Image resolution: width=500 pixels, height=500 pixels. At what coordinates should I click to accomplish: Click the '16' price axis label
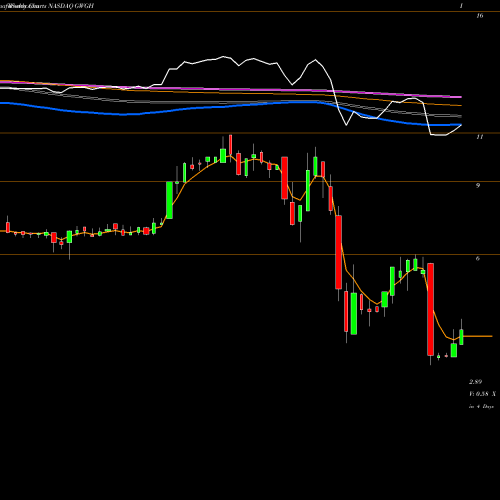point(479,16)
